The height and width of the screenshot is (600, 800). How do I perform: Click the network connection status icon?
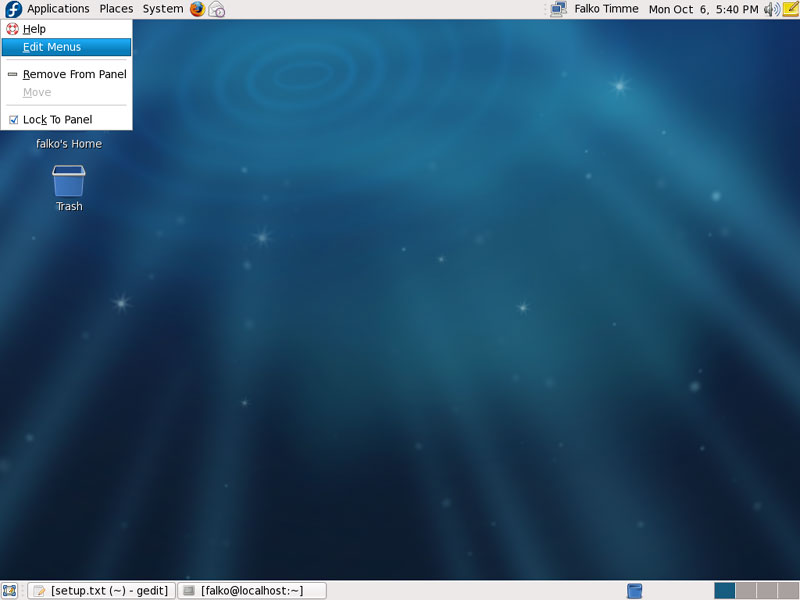coord(559,9)
